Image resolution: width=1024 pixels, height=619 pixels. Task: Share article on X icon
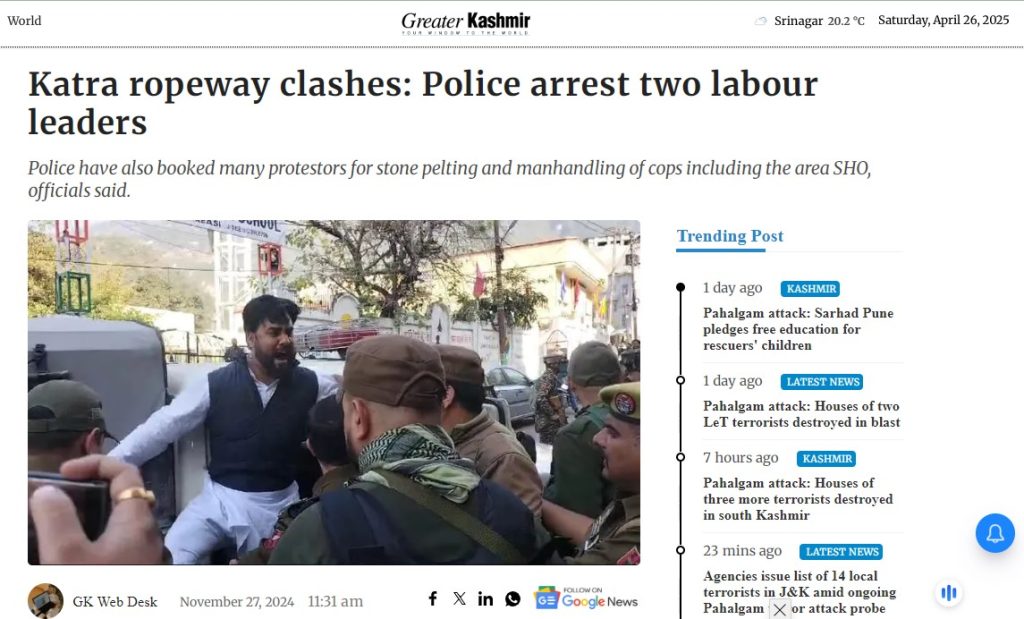pyautogui.click(x=460, y=599)
